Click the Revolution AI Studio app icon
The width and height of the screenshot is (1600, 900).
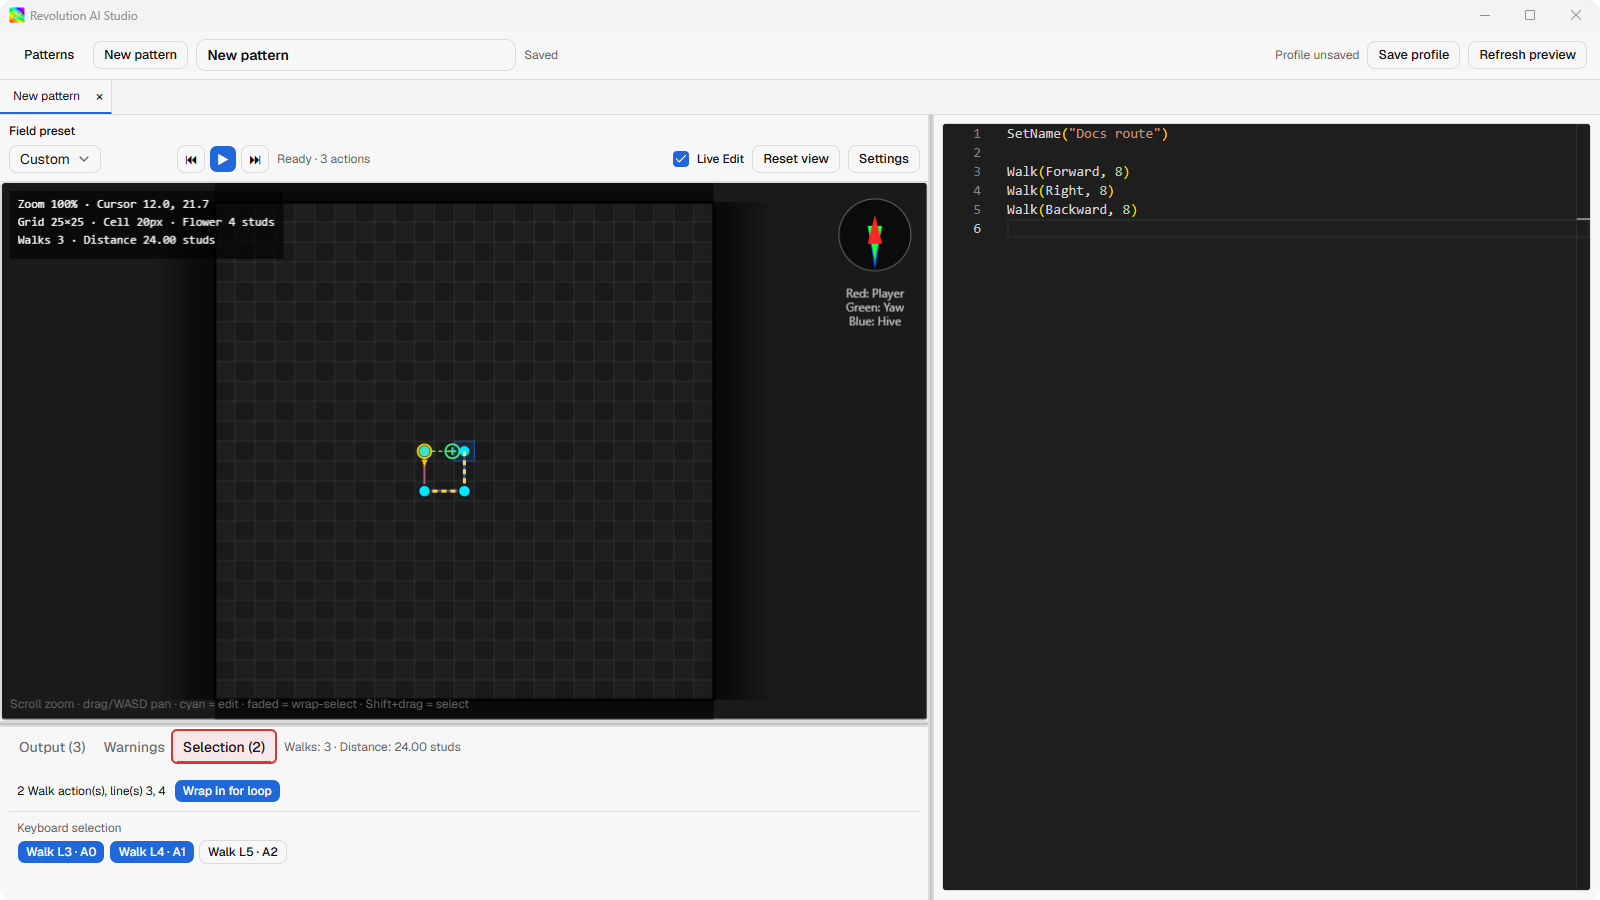pos(17,15)
